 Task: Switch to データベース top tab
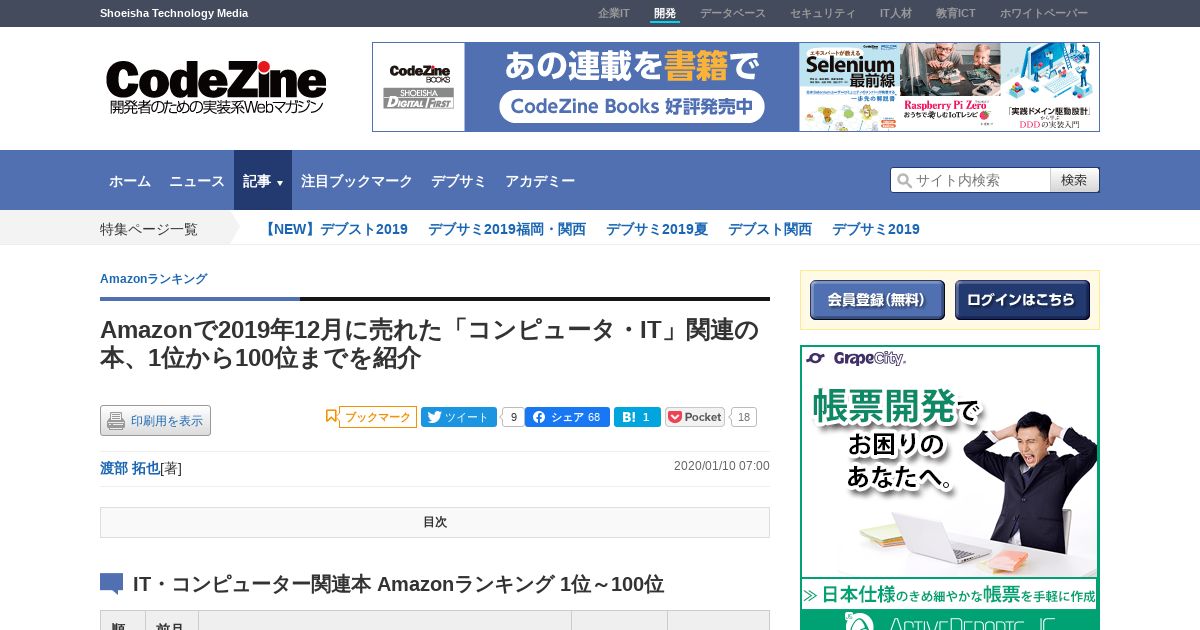(x=733, y=13)
